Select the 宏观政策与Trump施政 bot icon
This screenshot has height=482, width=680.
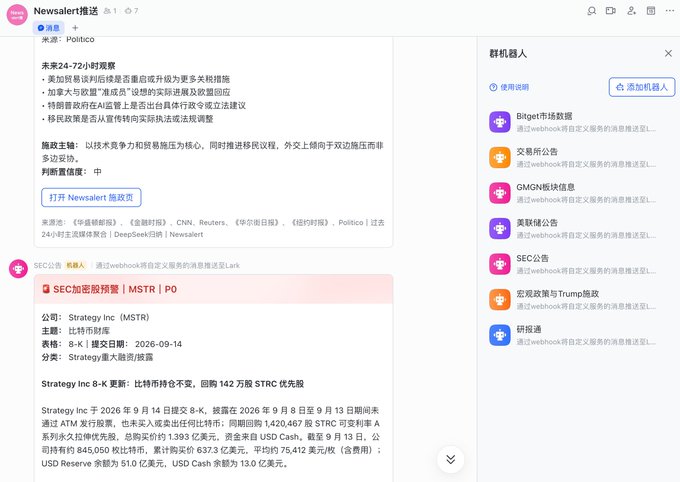[500, 300]
